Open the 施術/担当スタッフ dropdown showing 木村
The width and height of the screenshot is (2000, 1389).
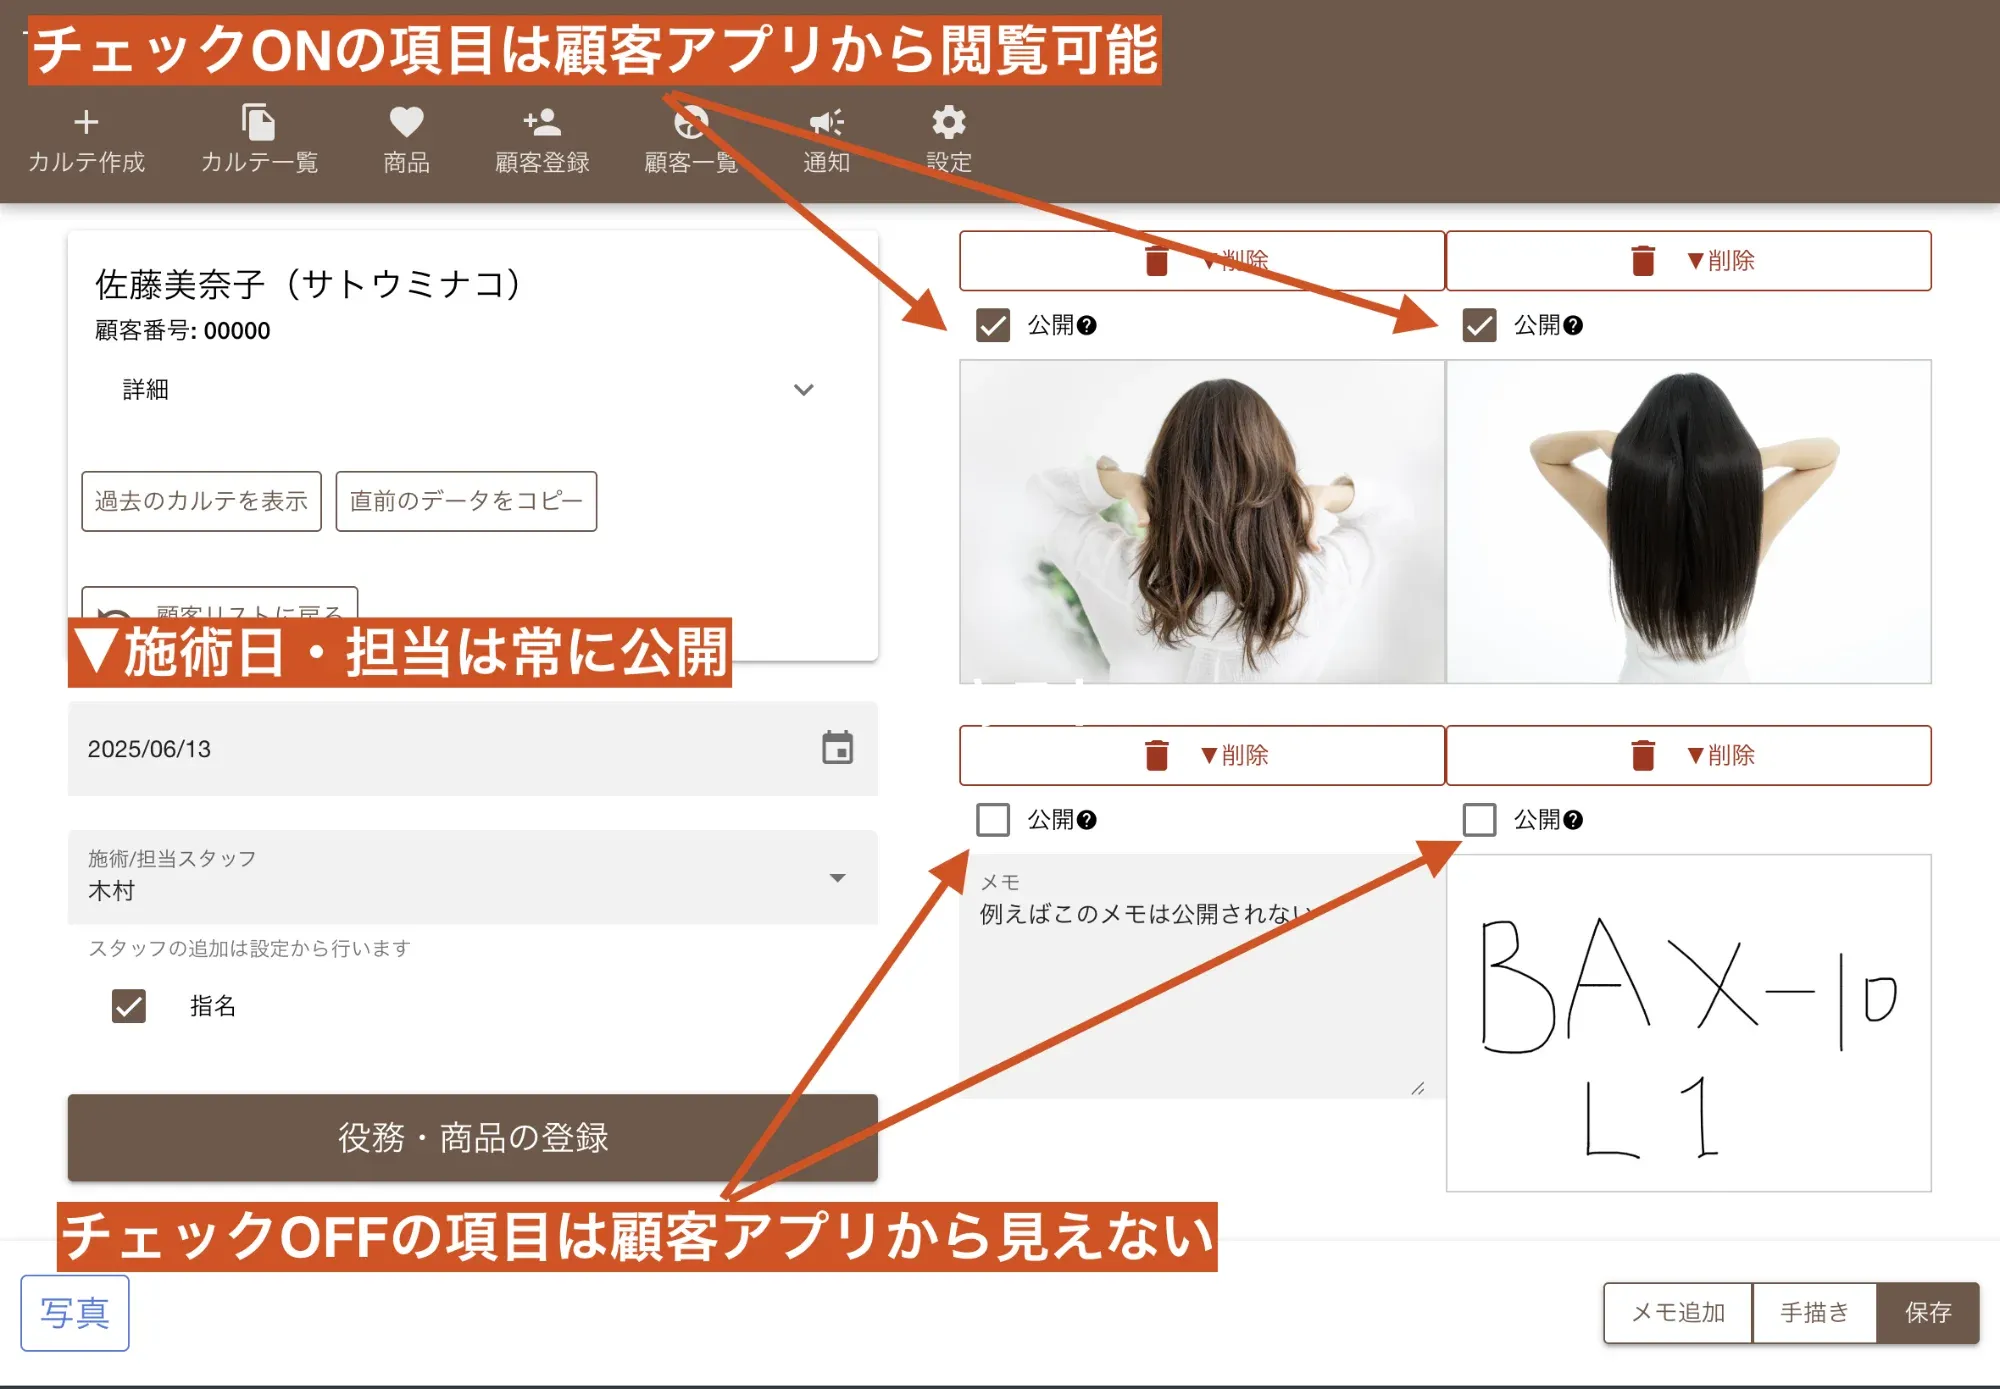point(838,879)
